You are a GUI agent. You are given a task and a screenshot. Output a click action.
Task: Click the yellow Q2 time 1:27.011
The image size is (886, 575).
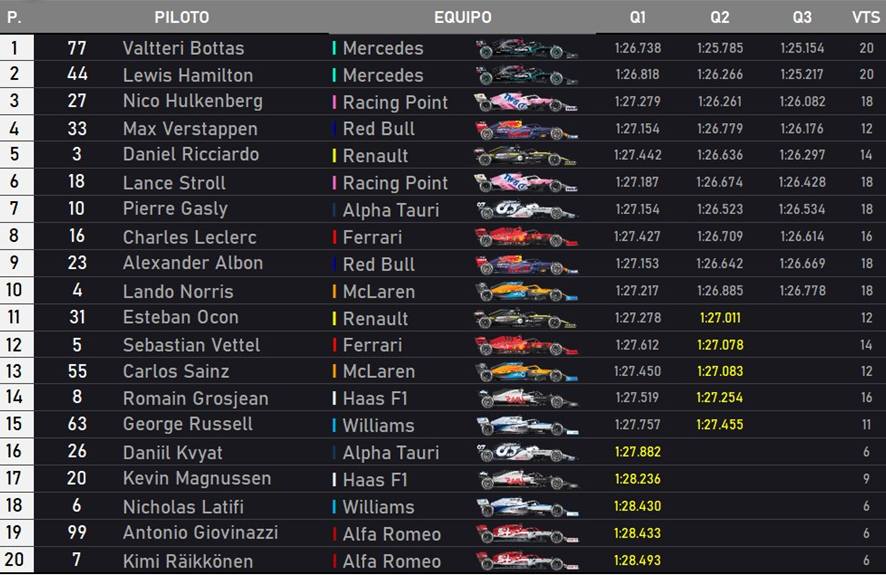(720, 318)
